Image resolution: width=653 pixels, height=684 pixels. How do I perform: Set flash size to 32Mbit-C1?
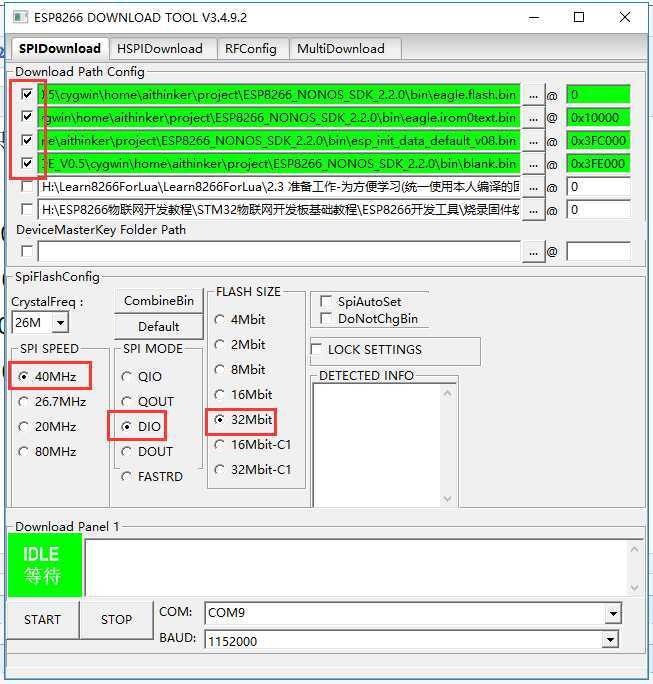pyautogui.click(x=253, y=469)
